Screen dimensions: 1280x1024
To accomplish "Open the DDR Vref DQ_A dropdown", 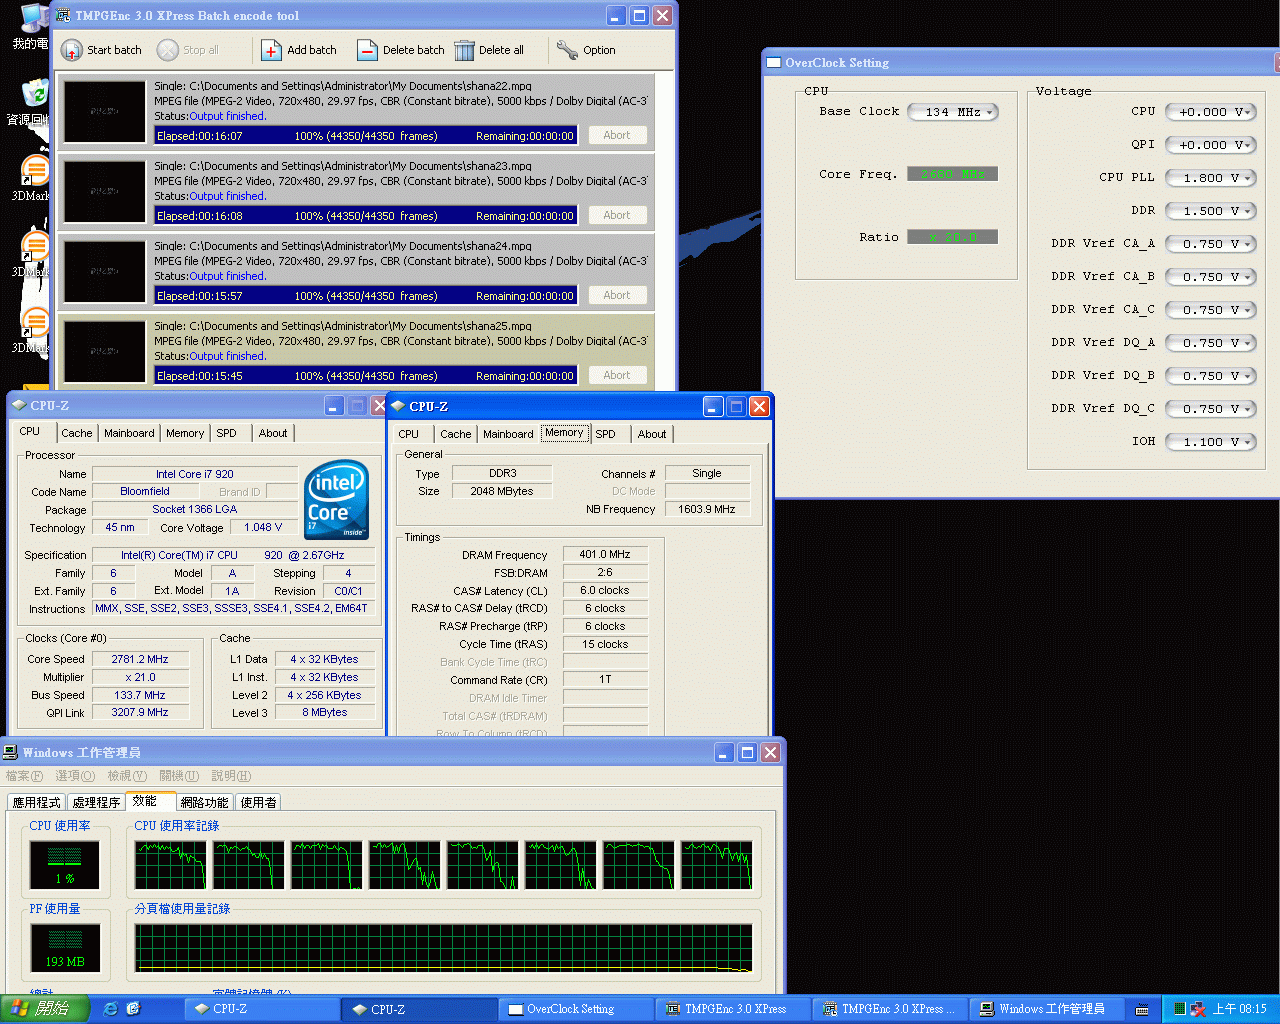I will (x=1210, y=343).
